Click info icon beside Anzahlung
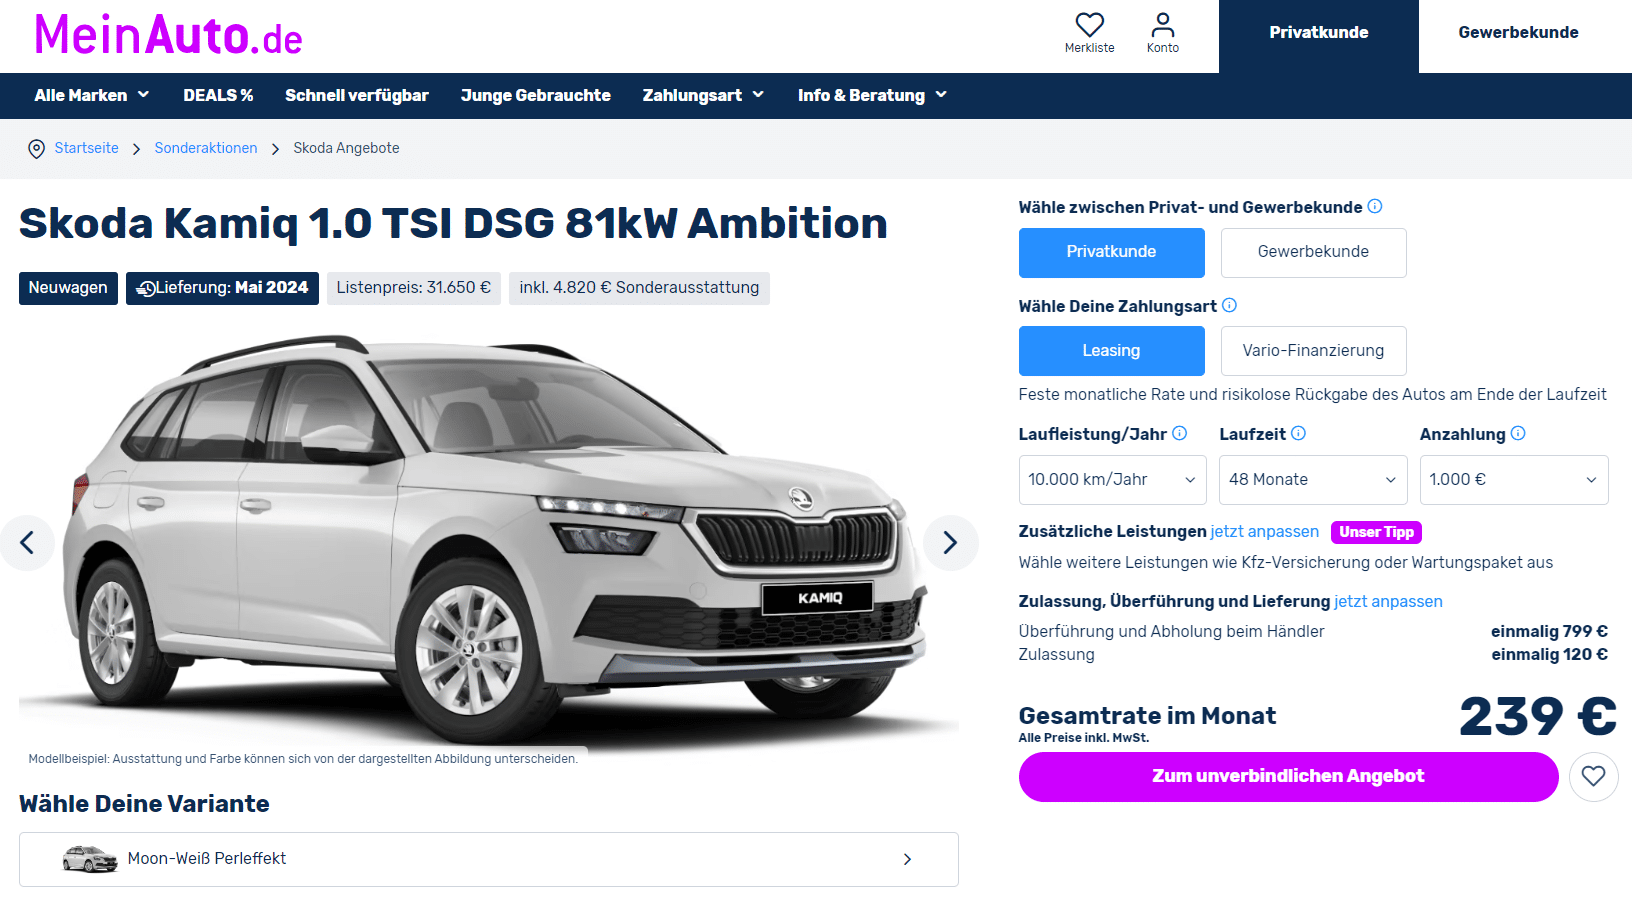 (1518, 433)
